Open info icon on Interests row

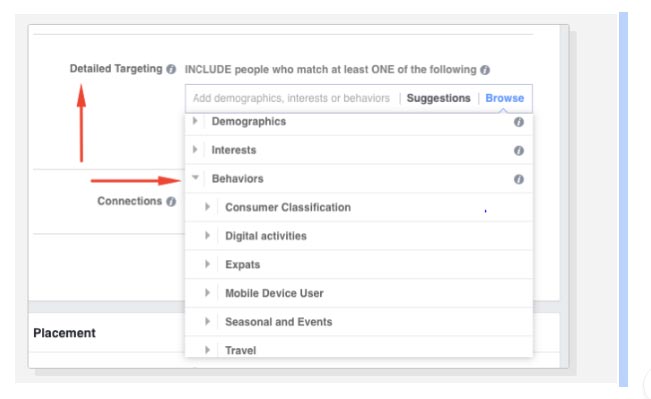click(519, 151)
